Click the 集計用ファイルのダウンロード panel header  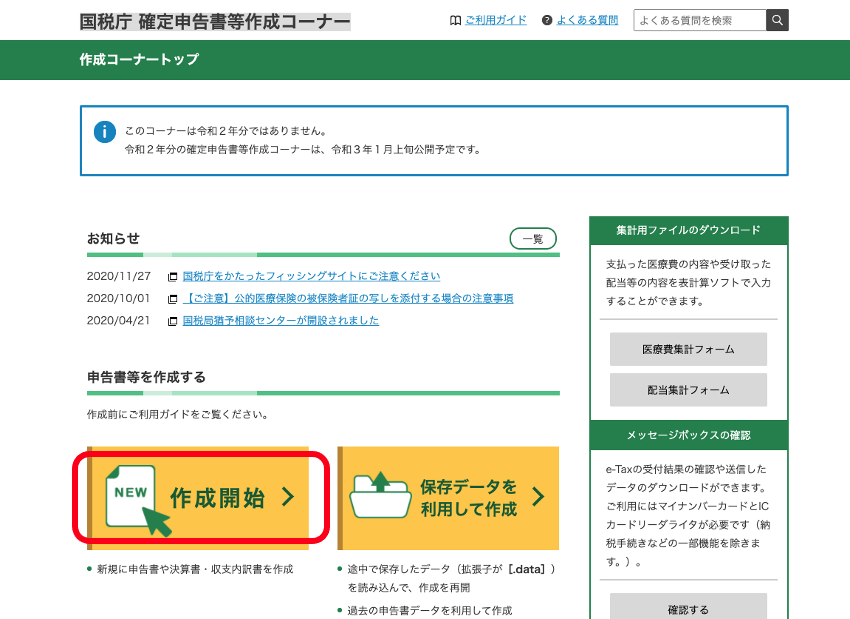(688, 230)
